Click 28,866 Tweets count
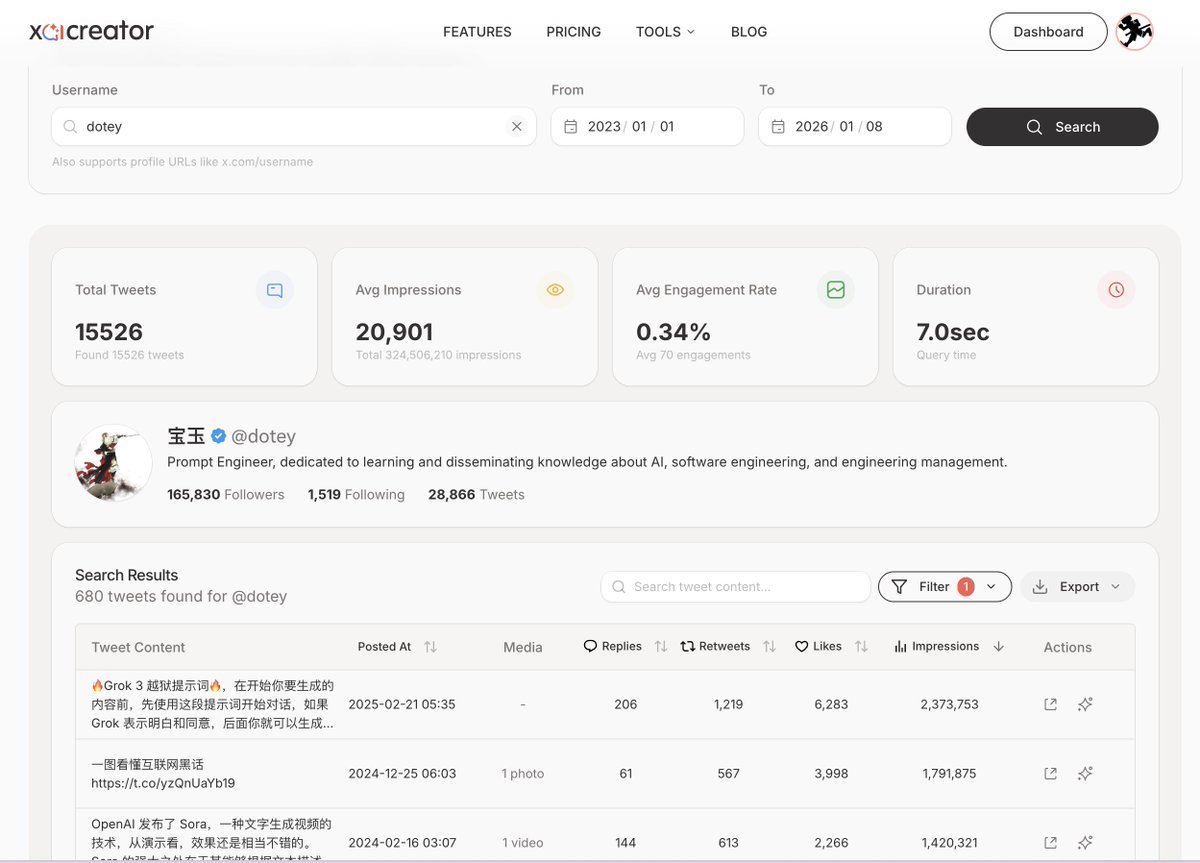 tap(476, 495)
